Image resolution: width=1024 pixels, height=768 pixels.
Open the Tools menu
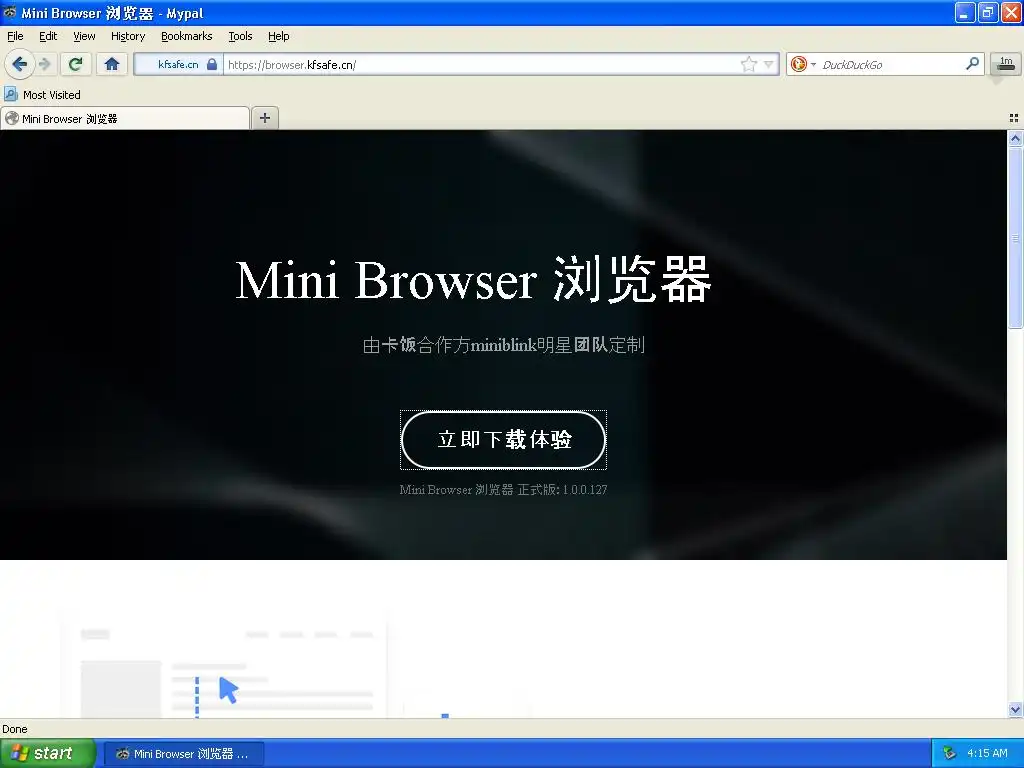point(240,36)
